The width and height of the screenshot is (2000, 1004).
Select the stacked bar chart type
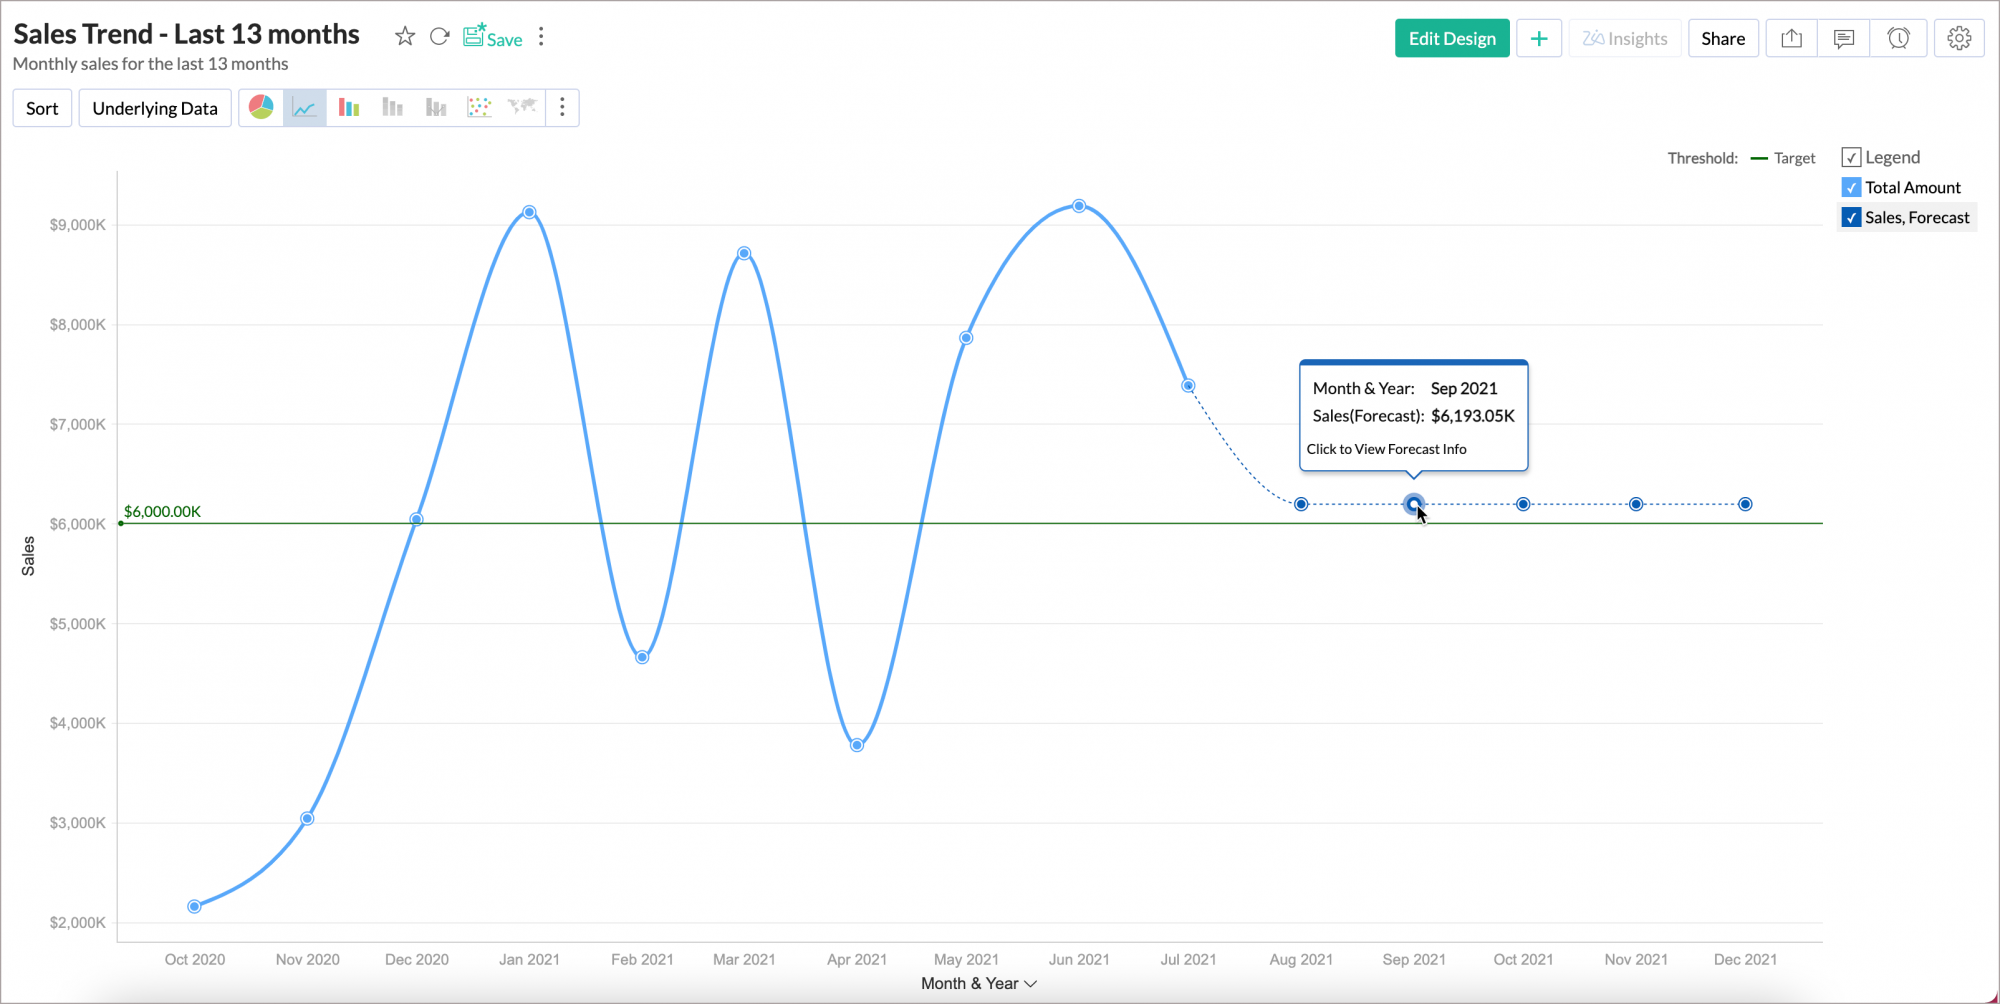[392, 107]
